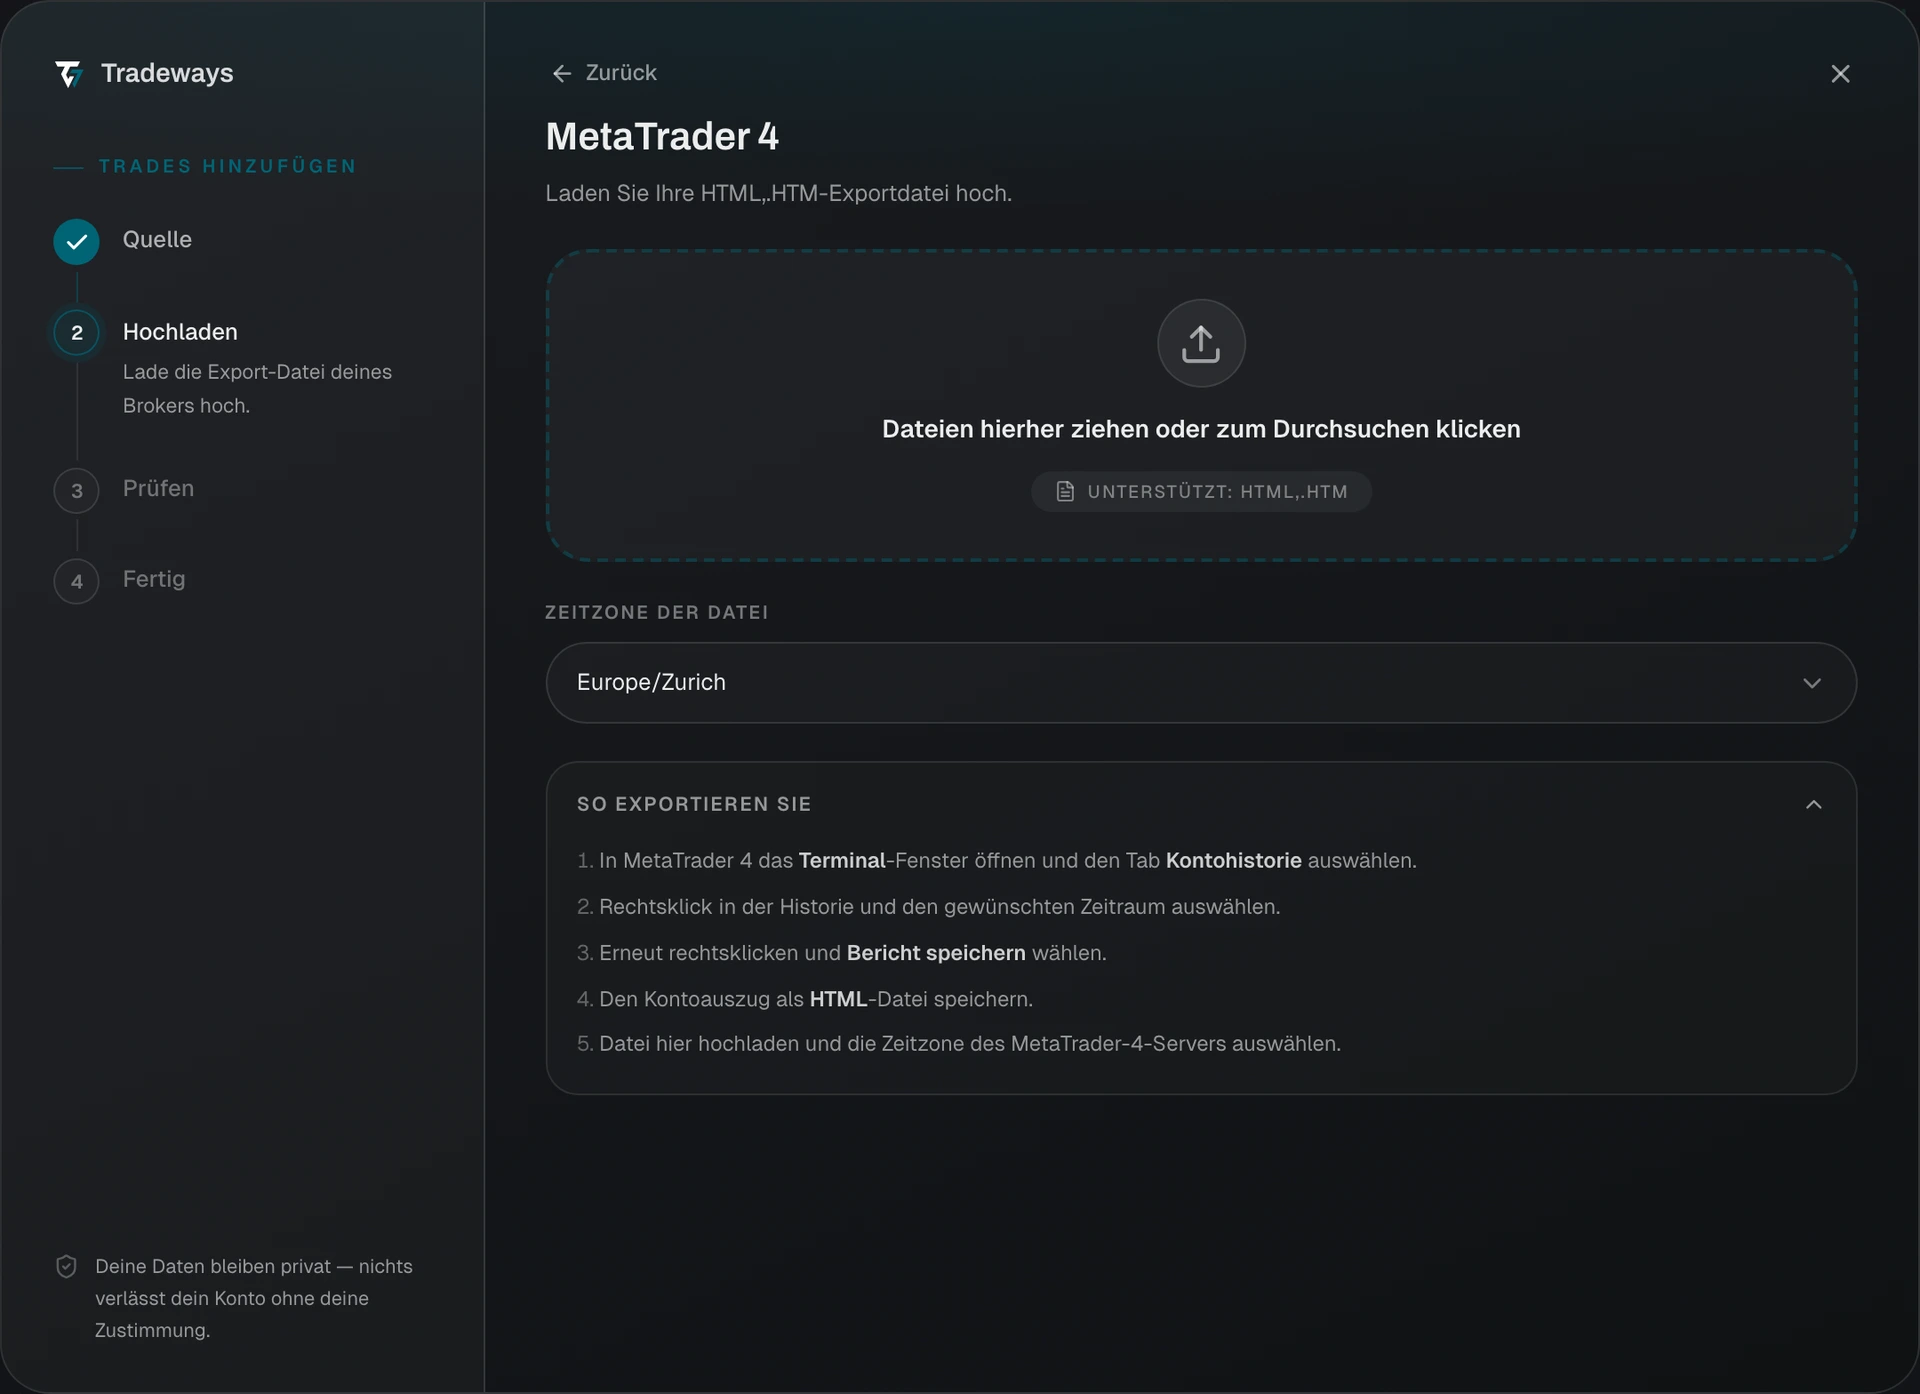The image size is (1920, 1394).
Task: Click export step 1 mentioning Terminal and Kontohistorie
Action: (997, 861)
